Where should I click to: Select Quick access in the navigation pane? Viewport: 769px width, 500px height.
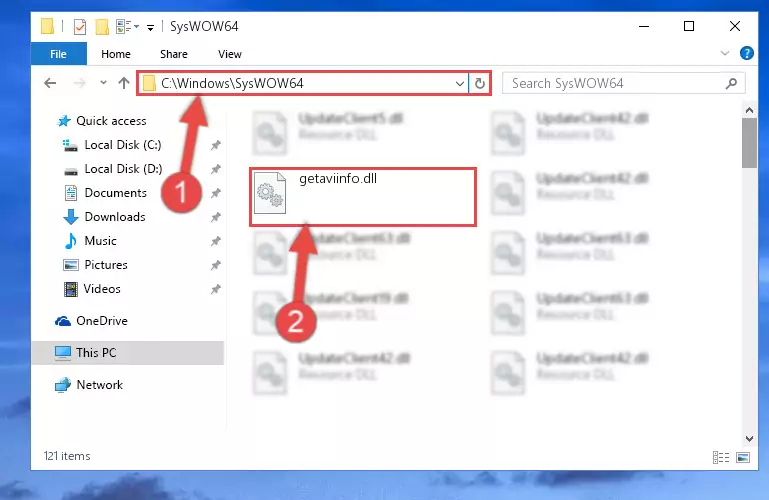click(x=111, y=121)
